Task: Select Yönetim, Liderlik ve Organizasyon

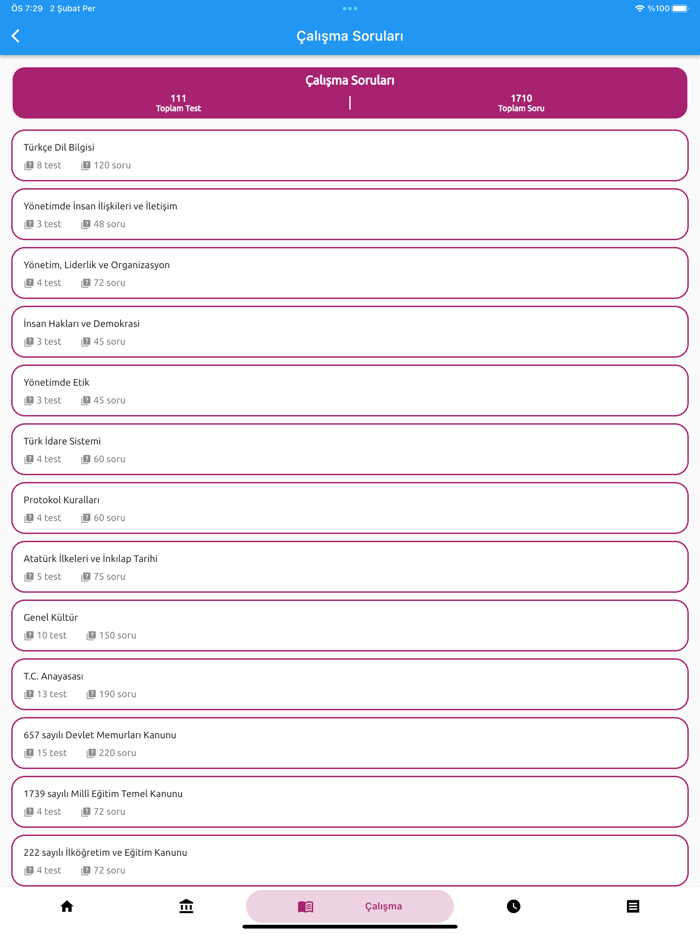Action: click(x=350, y=273)
